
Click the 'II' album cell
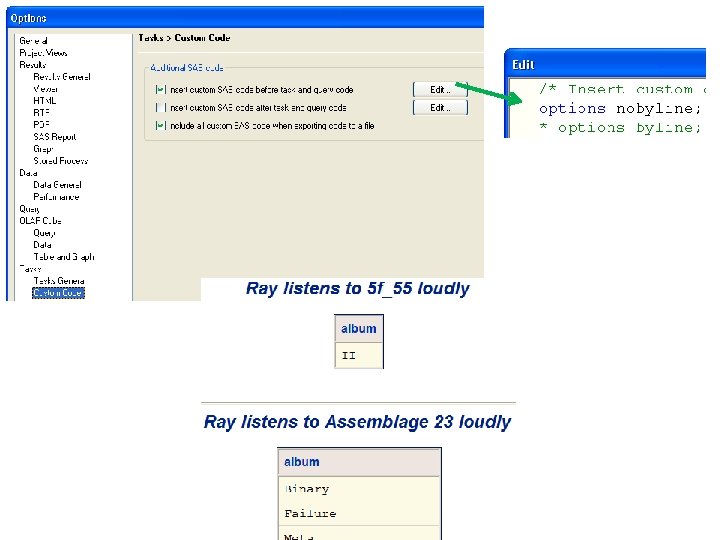click(x=359, y=355)
